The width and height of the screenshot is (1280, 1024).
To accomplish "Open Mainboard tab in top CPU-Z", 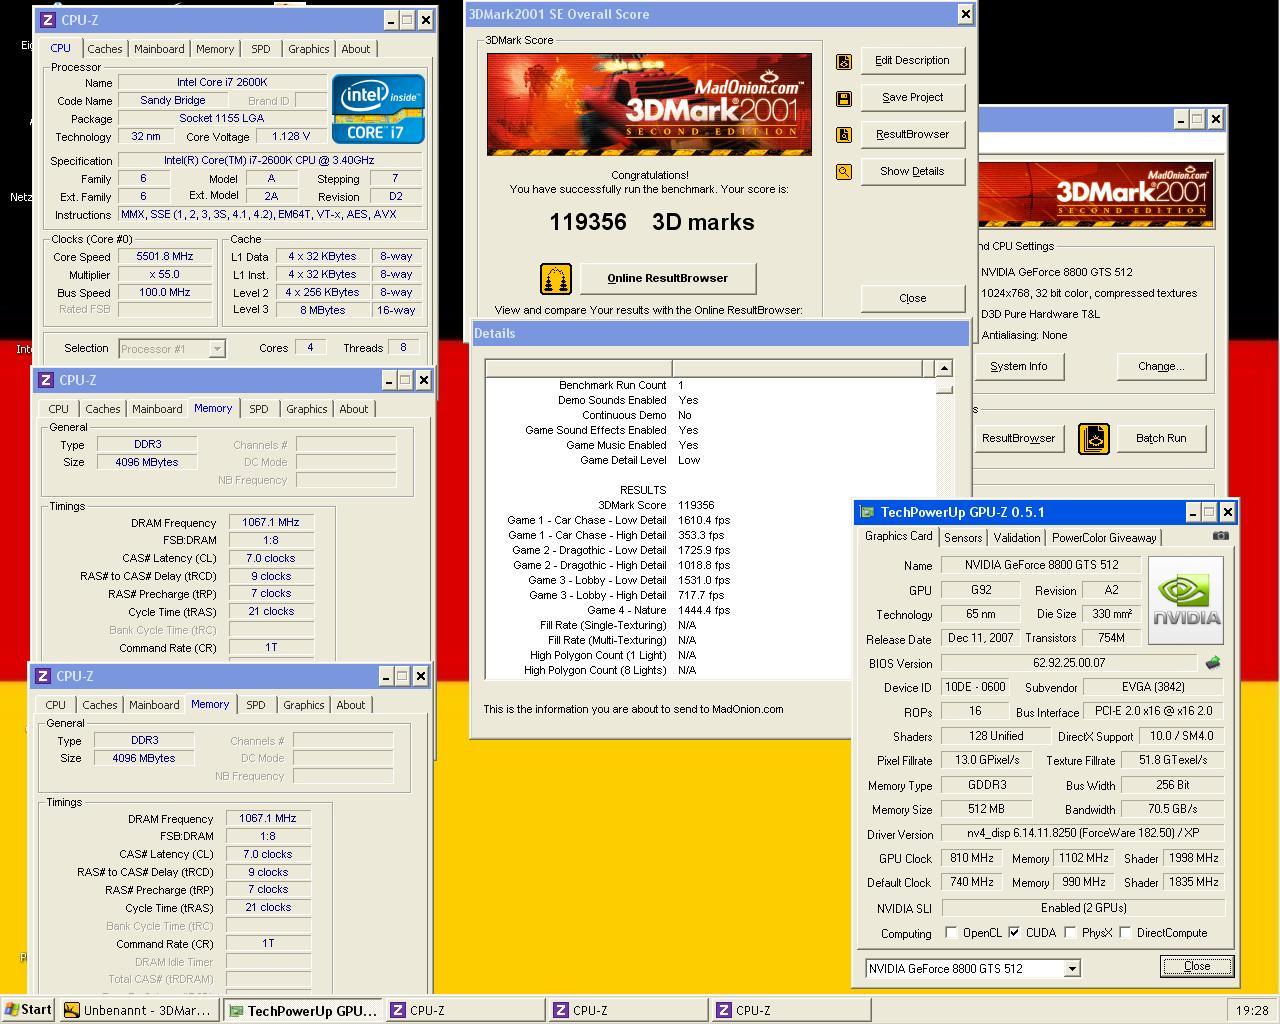I will (x=159, y=49).
